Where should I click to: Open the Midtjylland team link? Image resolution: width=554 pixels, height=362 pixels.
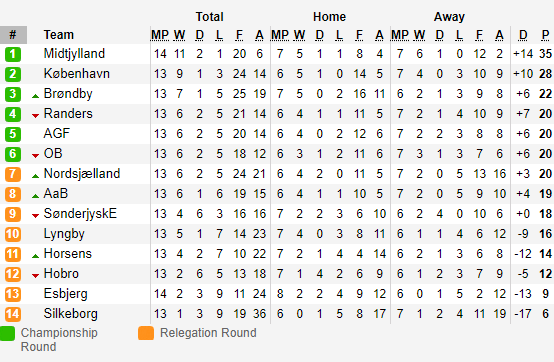[x=74, y=54]
